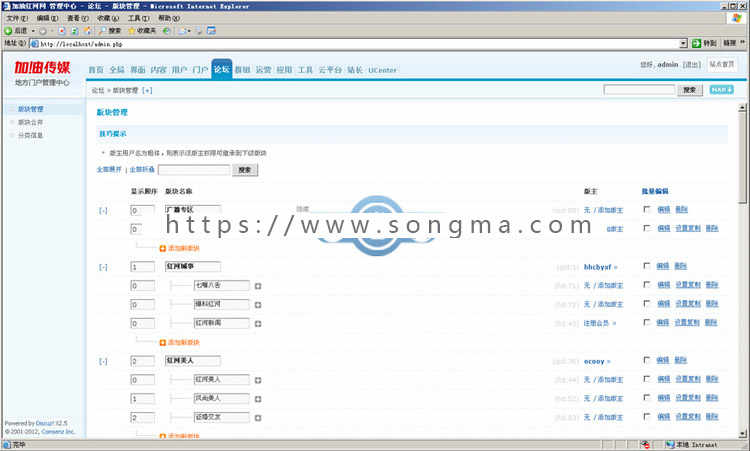This screenshot has width=750, height=451.
Task: Click the blue MAP button icon
Action: coord(721,89)
